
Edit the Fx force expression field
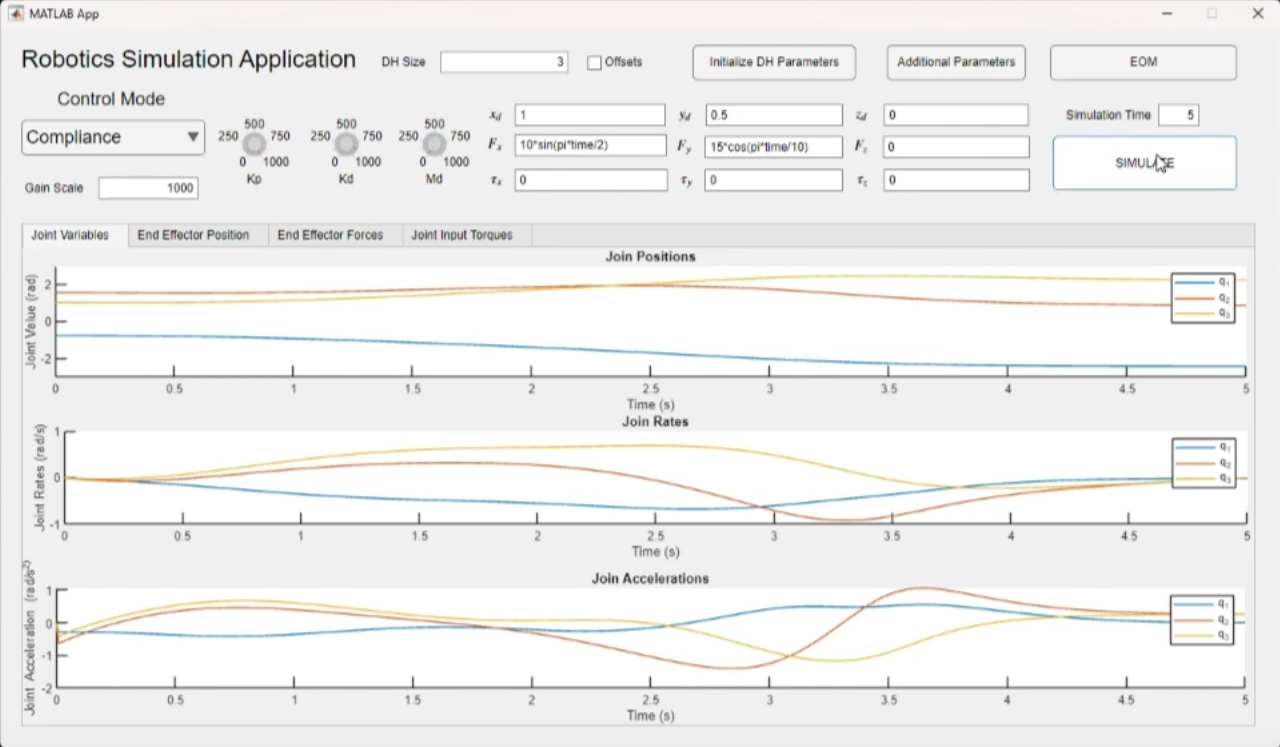pyautogui.click(x=590, y=146)
